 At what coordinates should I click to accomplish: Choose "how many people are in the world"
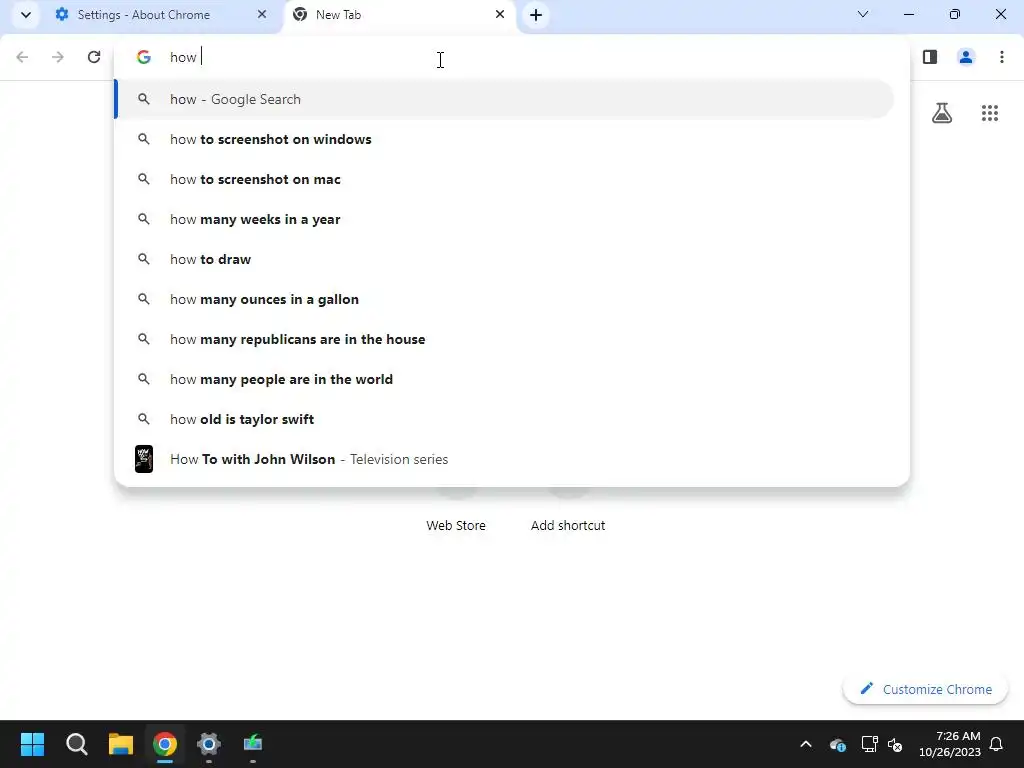505,379
